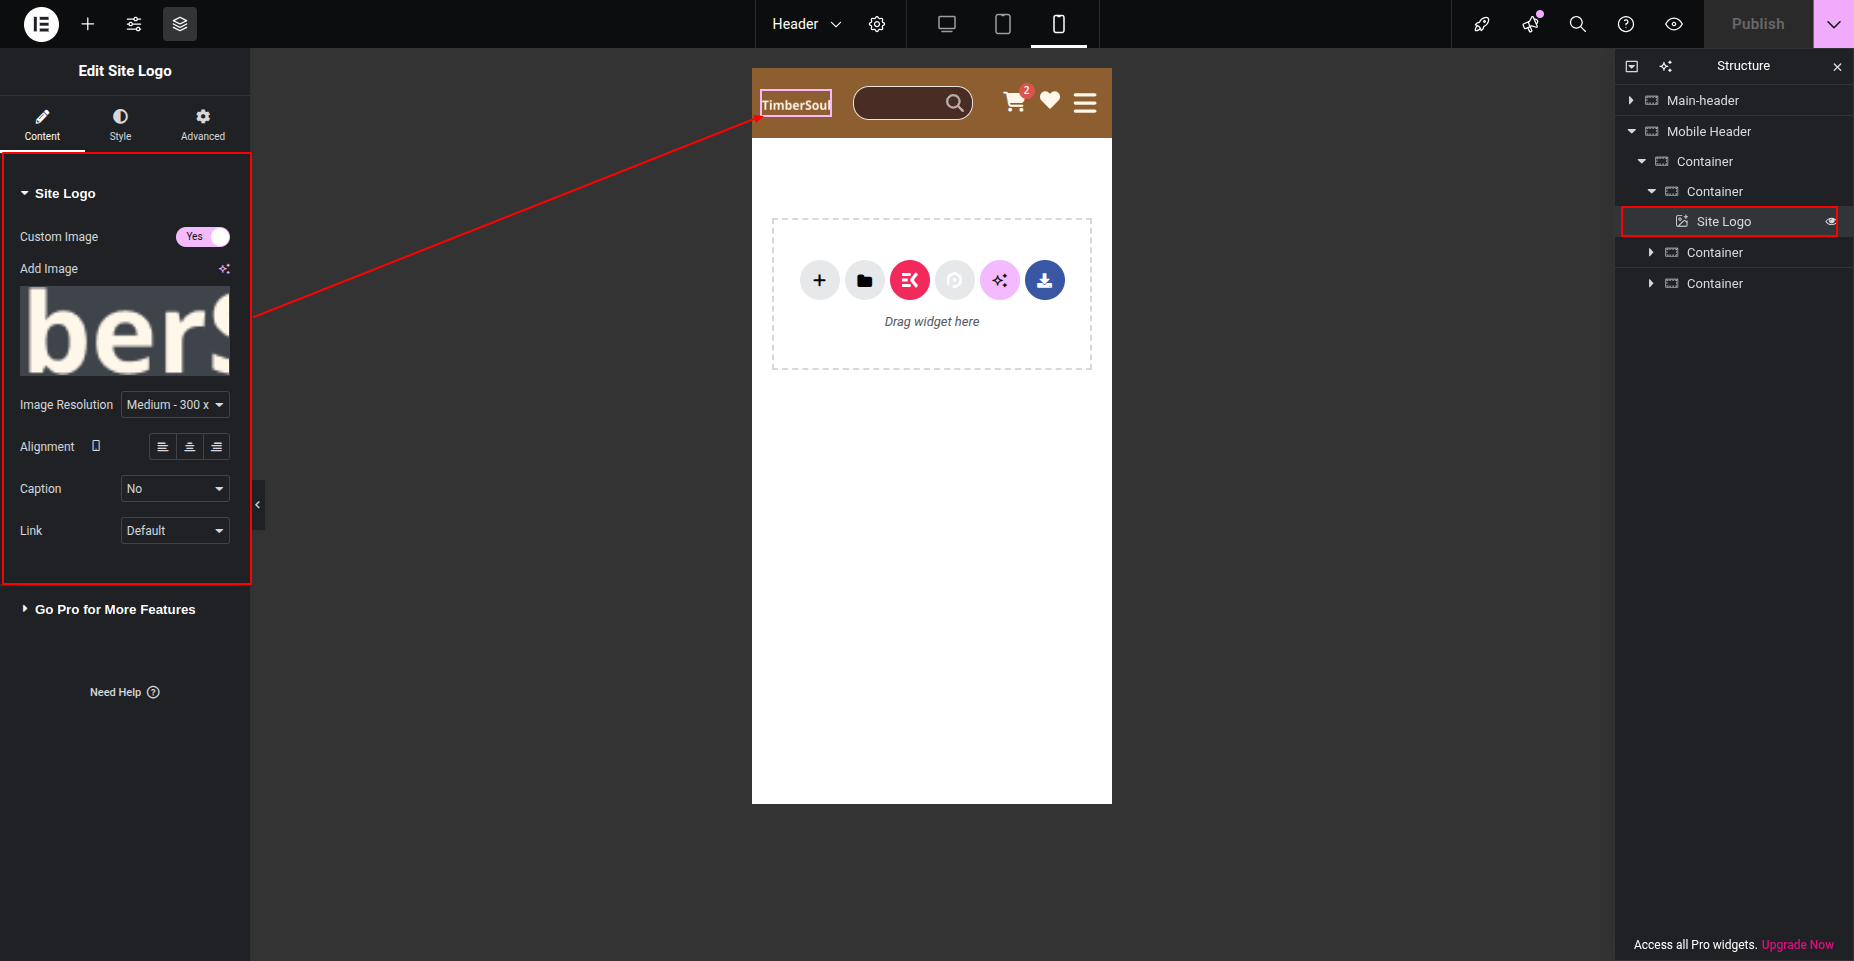The height and width of the screenshot is (961, 1854).
Task: Click the Upgrade Now link
Action: [x=1797, y=945]
